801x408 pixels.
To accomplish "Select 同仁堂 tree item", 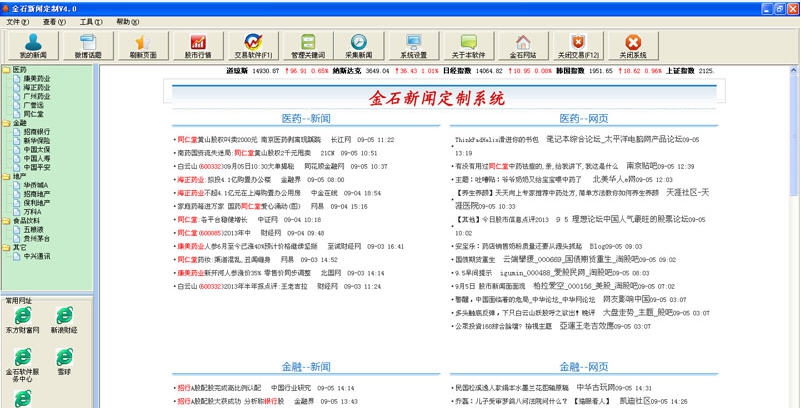I will point(34,114).
